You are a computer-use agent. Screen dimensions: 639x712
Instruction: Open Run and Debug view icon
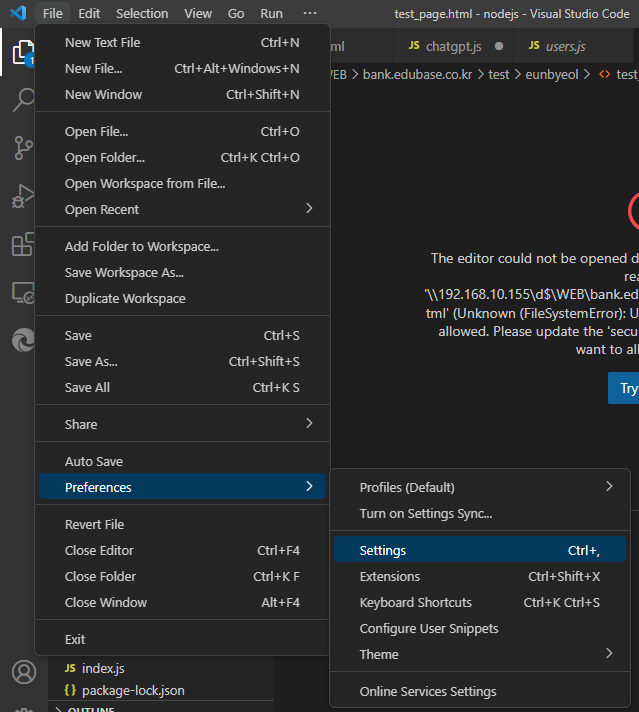click(x=23, y=197)
